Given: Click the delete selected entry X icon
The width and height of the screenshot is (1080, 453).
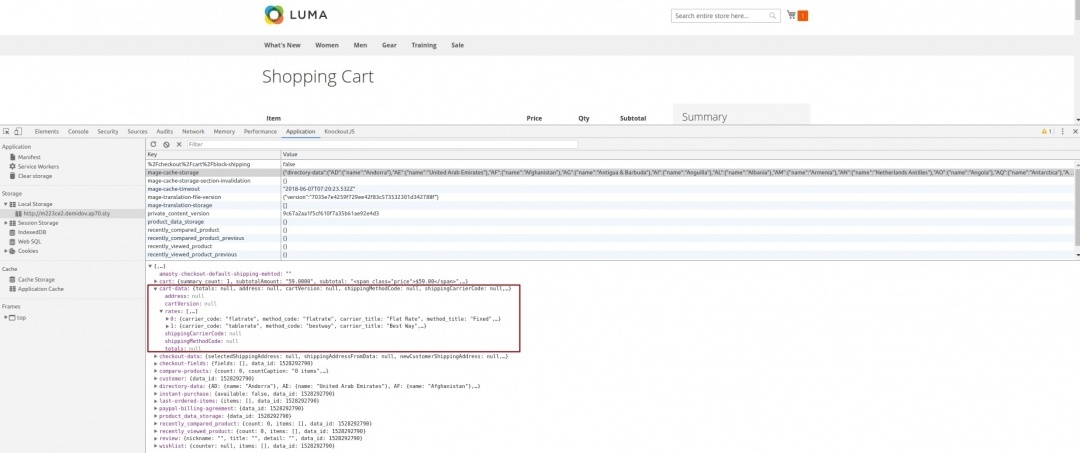Looking at the screenshot, I should point(179,144).
